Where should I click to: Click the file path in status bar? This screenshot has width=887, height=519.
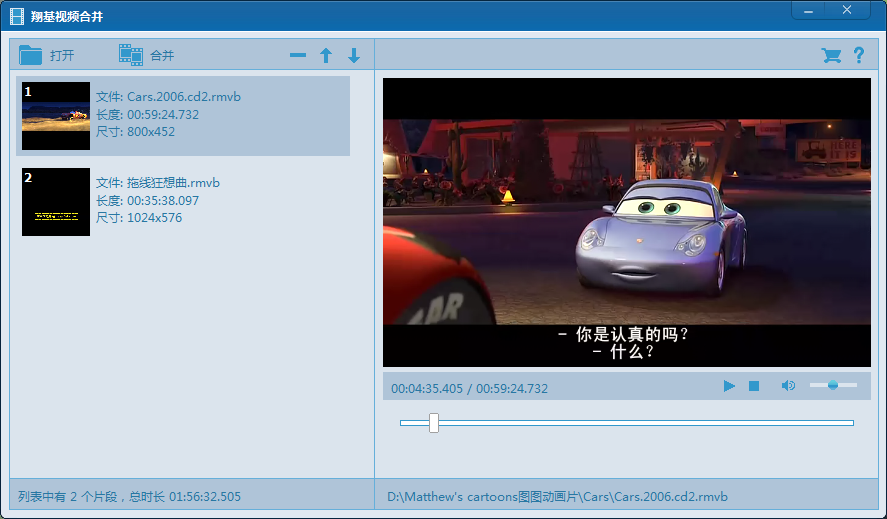pos(557,497)
